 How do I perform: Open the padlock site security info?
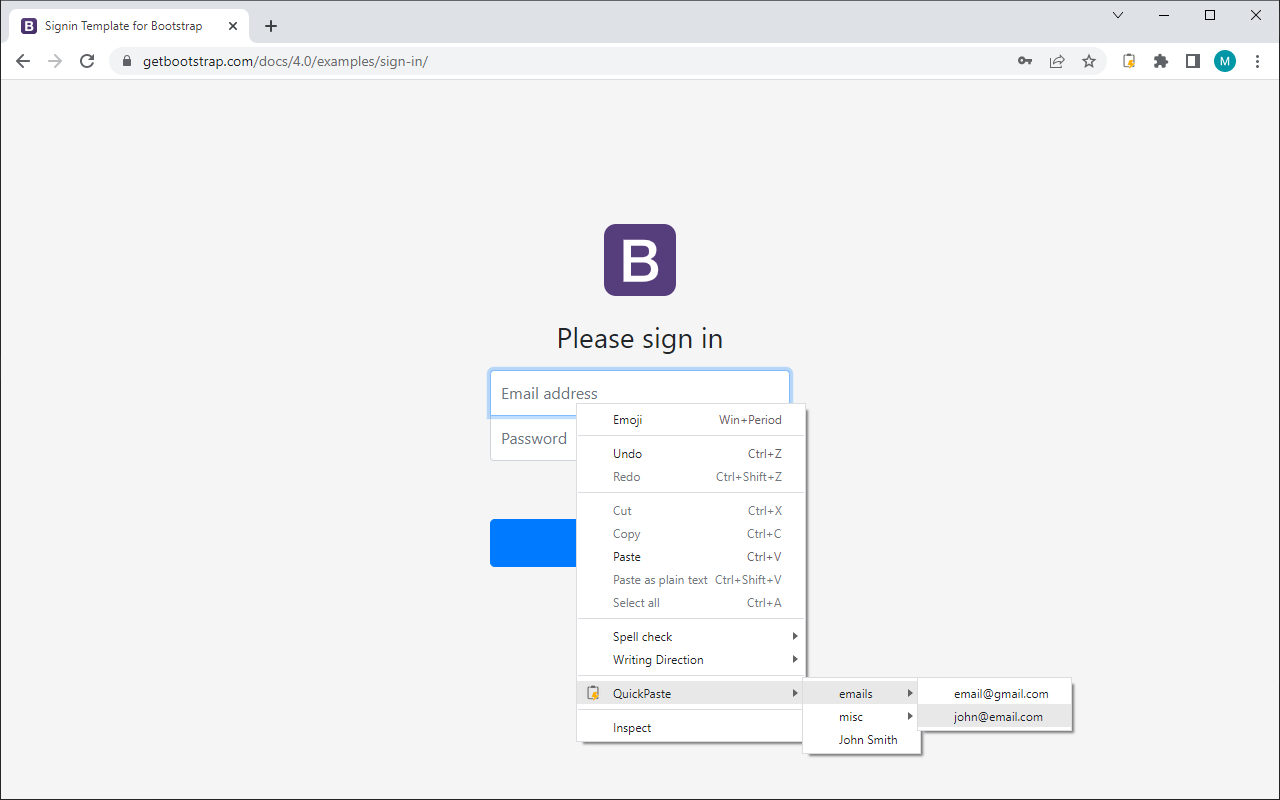click(x=126, y=61)
